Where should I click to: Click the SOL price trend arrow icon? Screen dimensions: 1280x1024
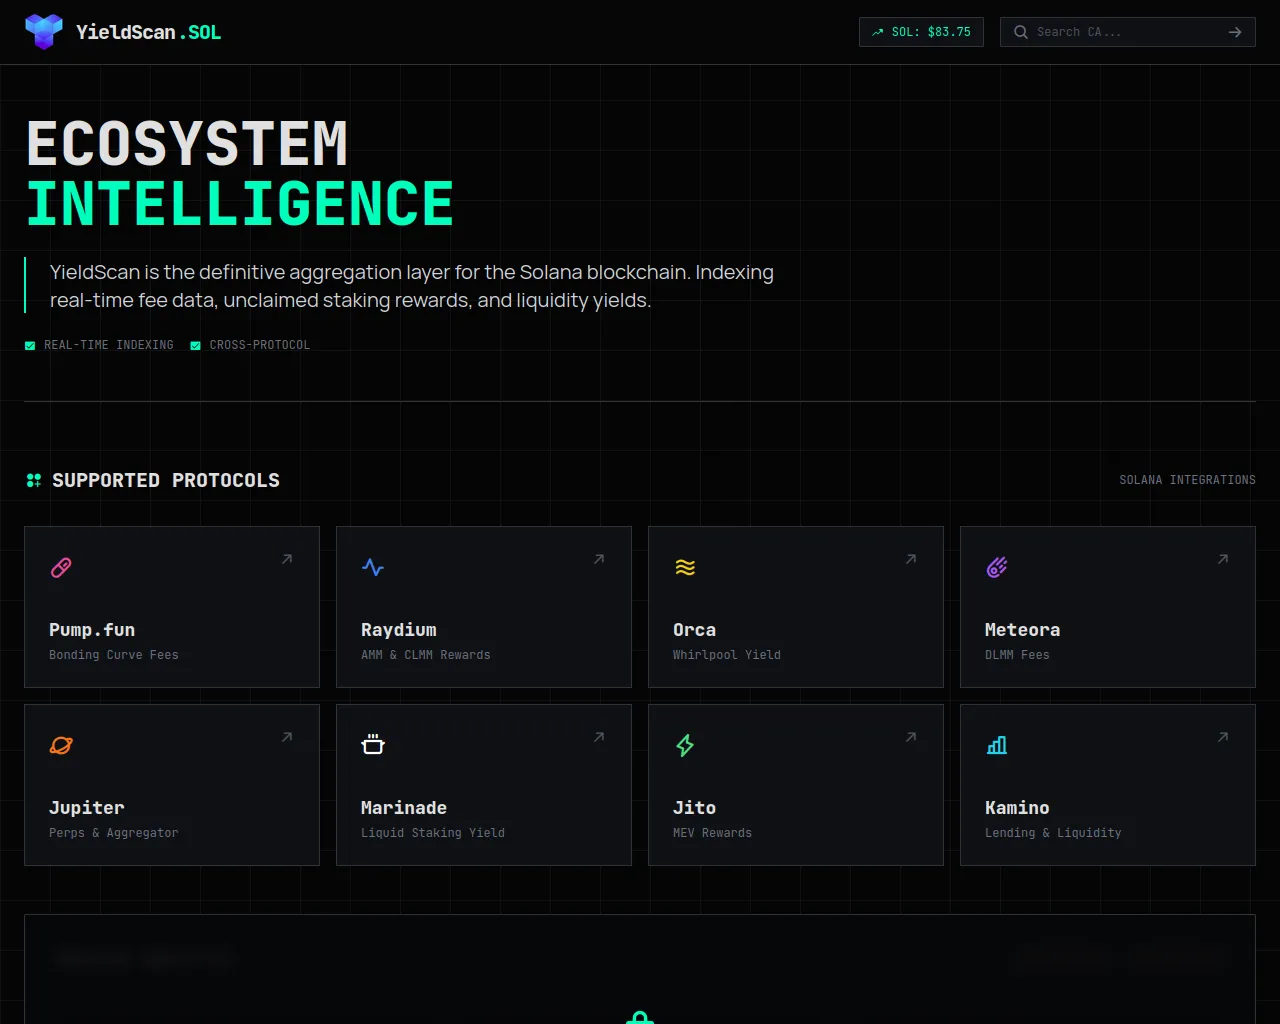(x=878, y=32)
